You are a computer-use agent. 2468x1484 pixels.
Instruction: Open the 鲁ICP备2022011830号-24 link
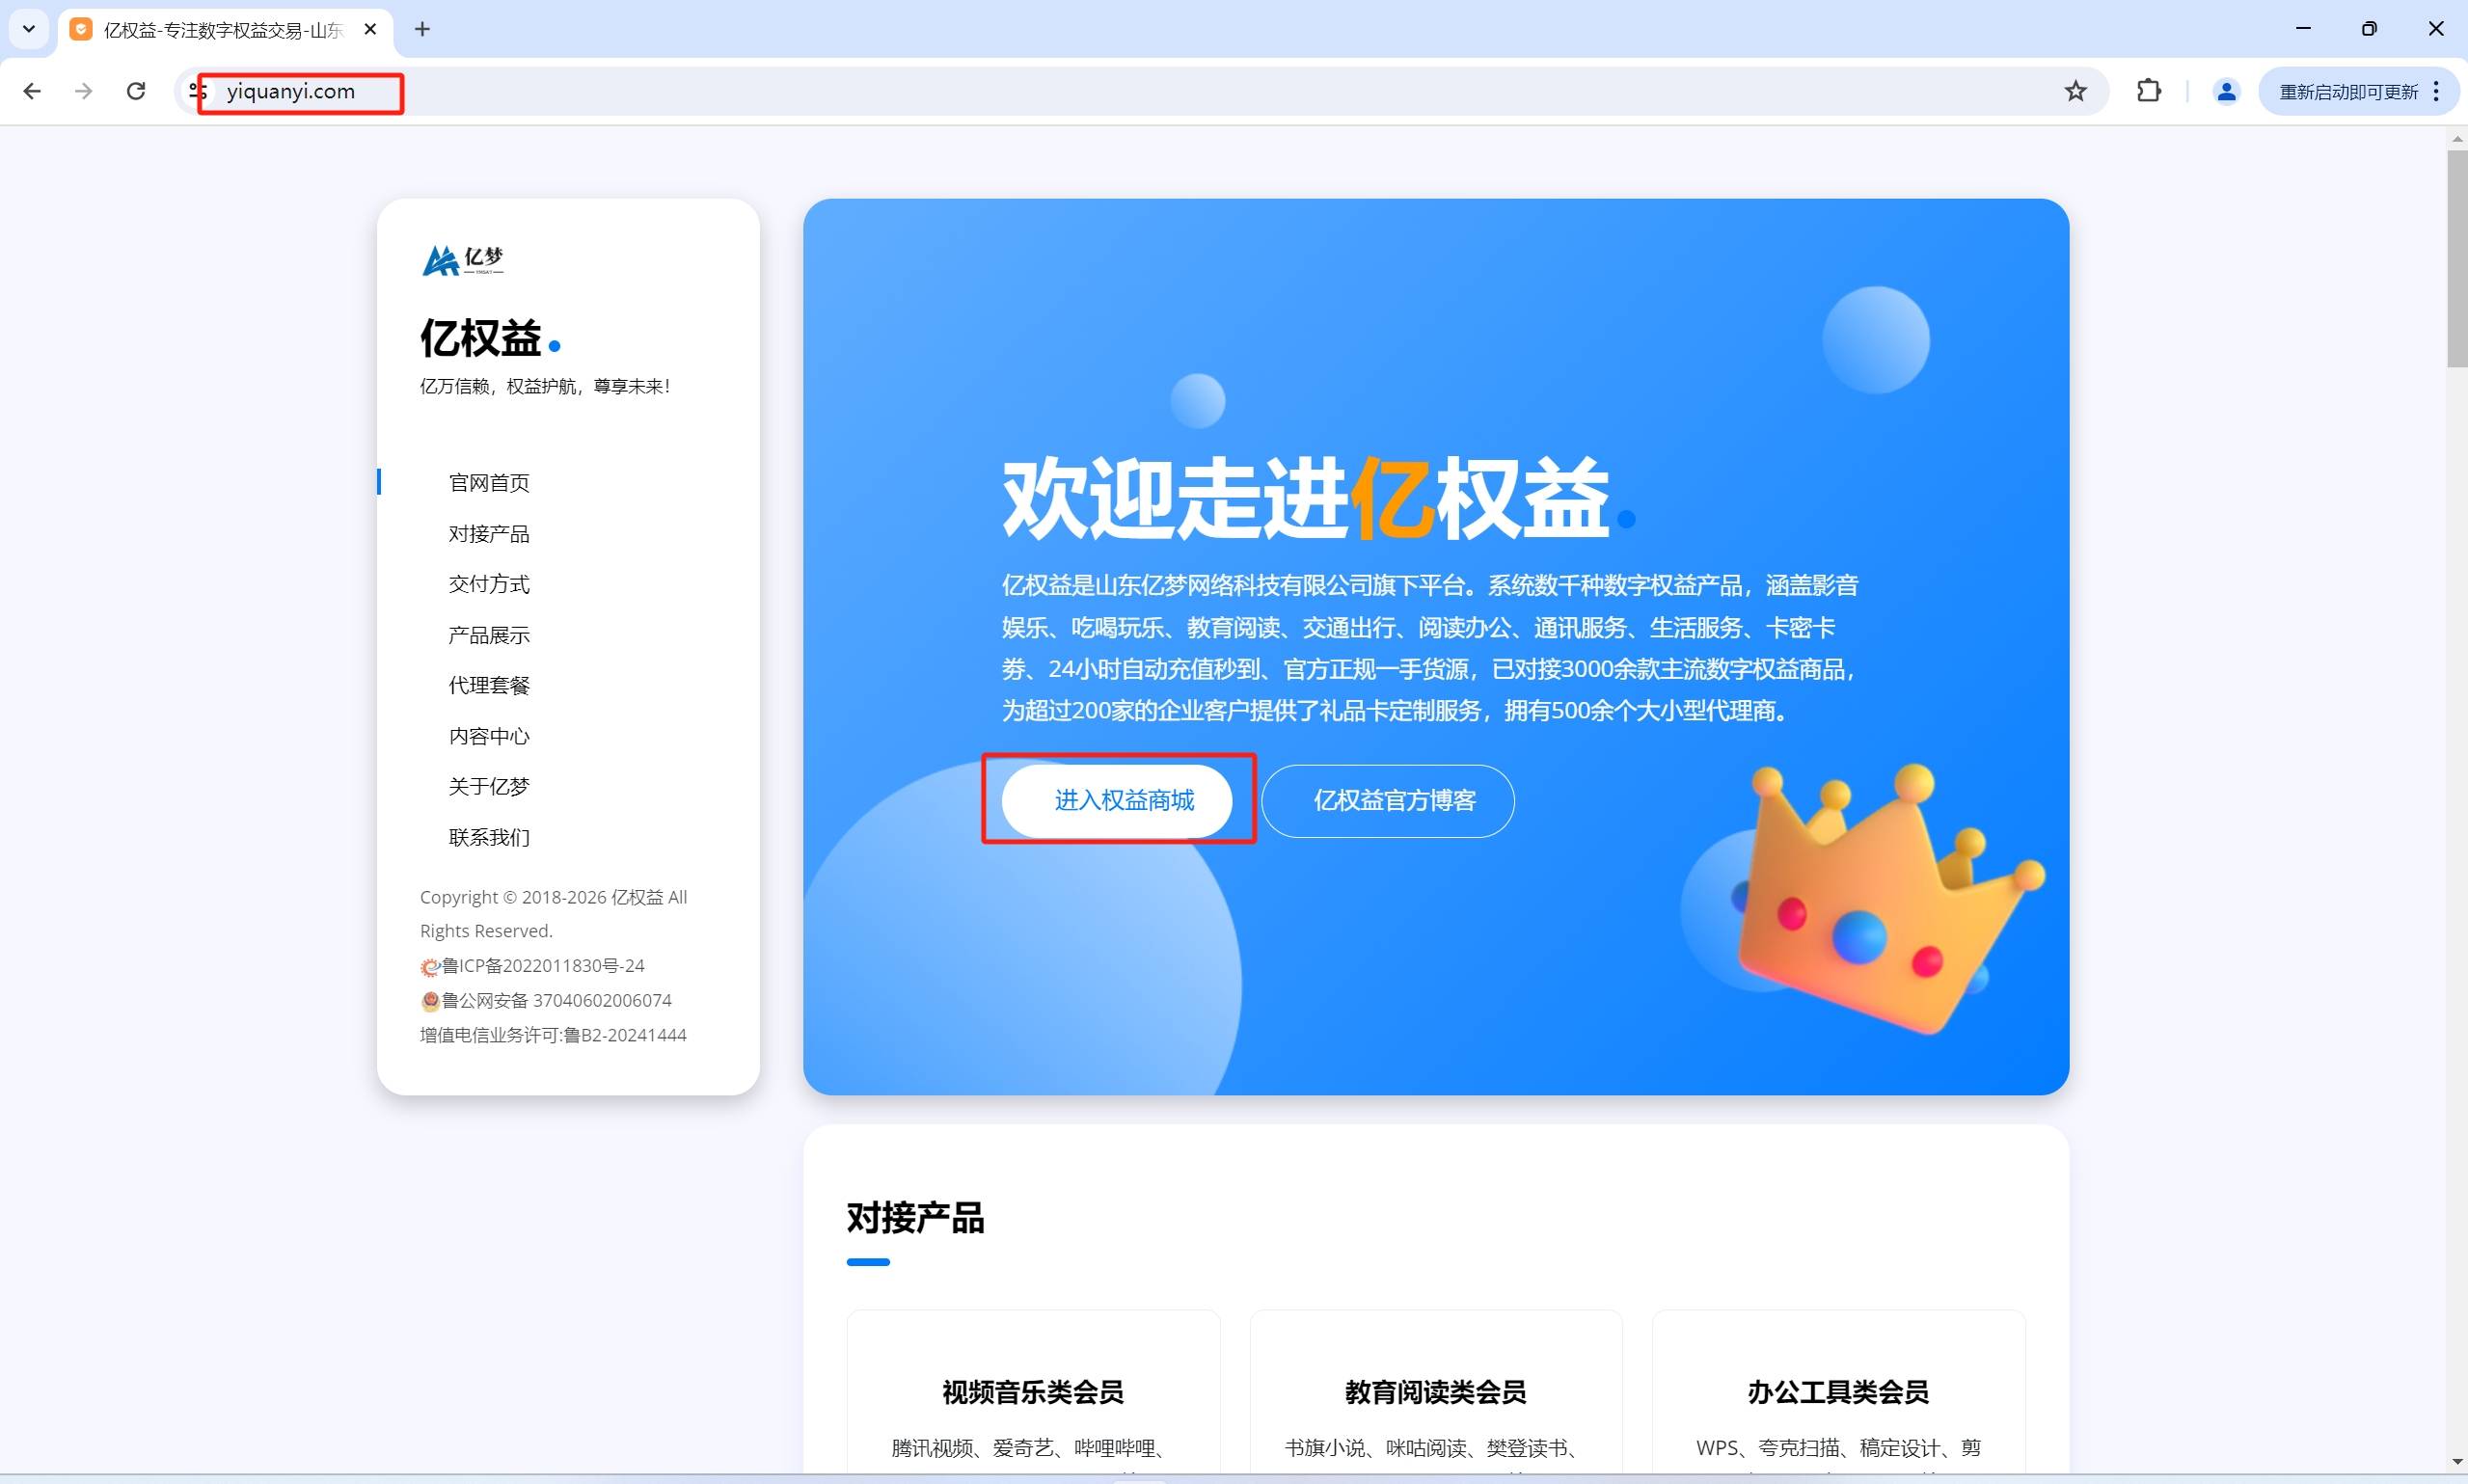[543, 966]
